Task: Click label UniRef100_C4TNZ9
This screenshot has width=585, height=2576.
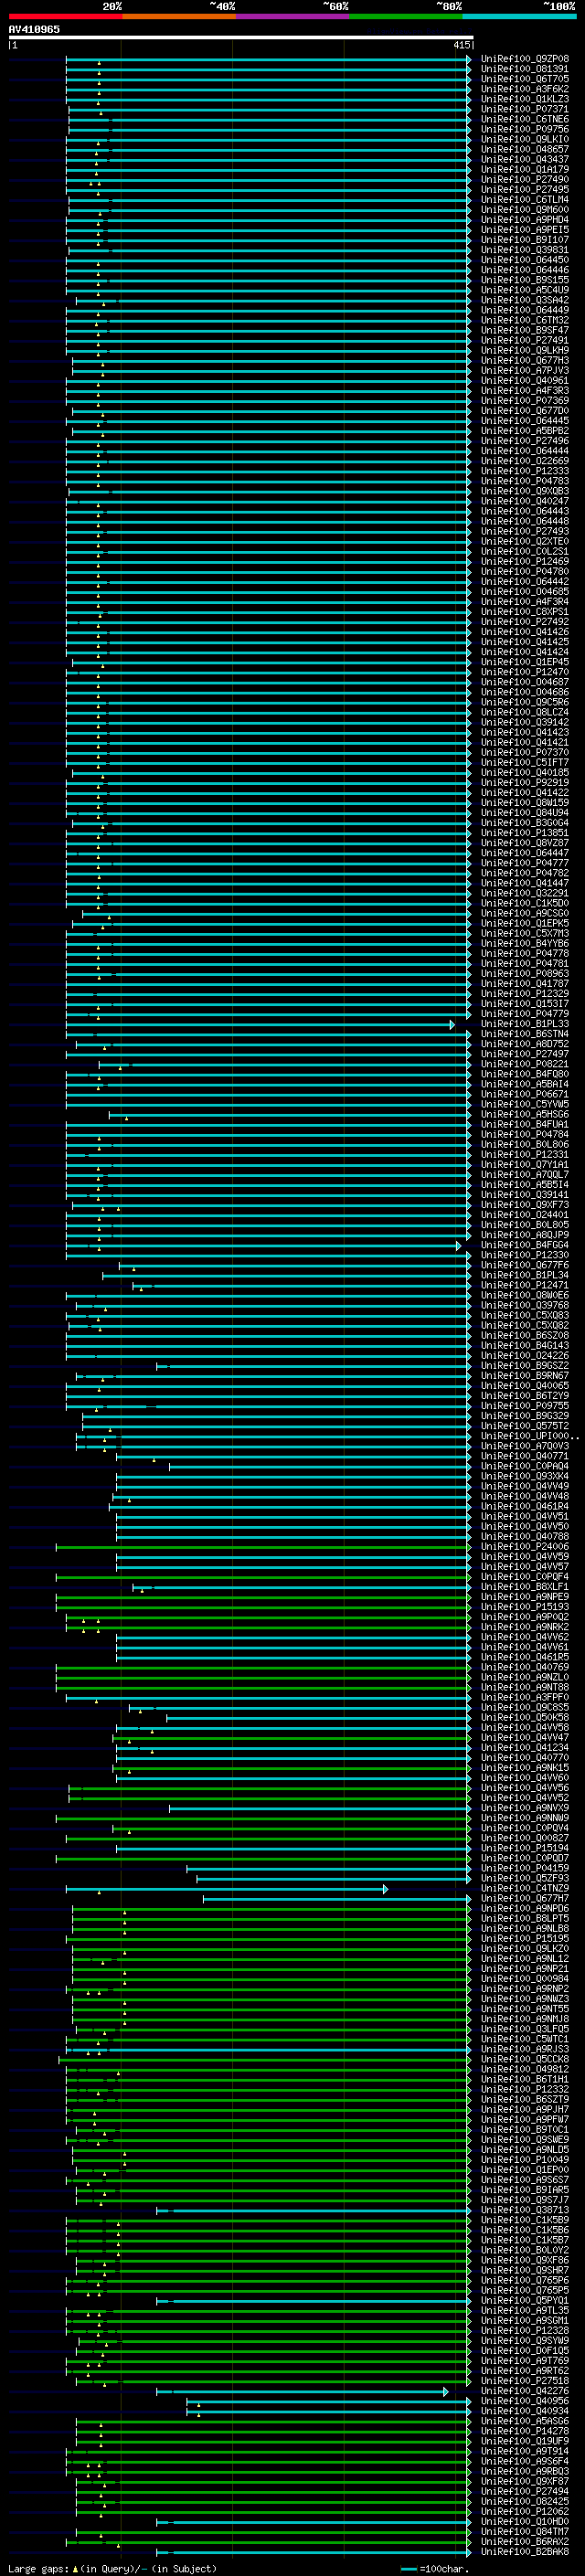Action: [525, 1888]
